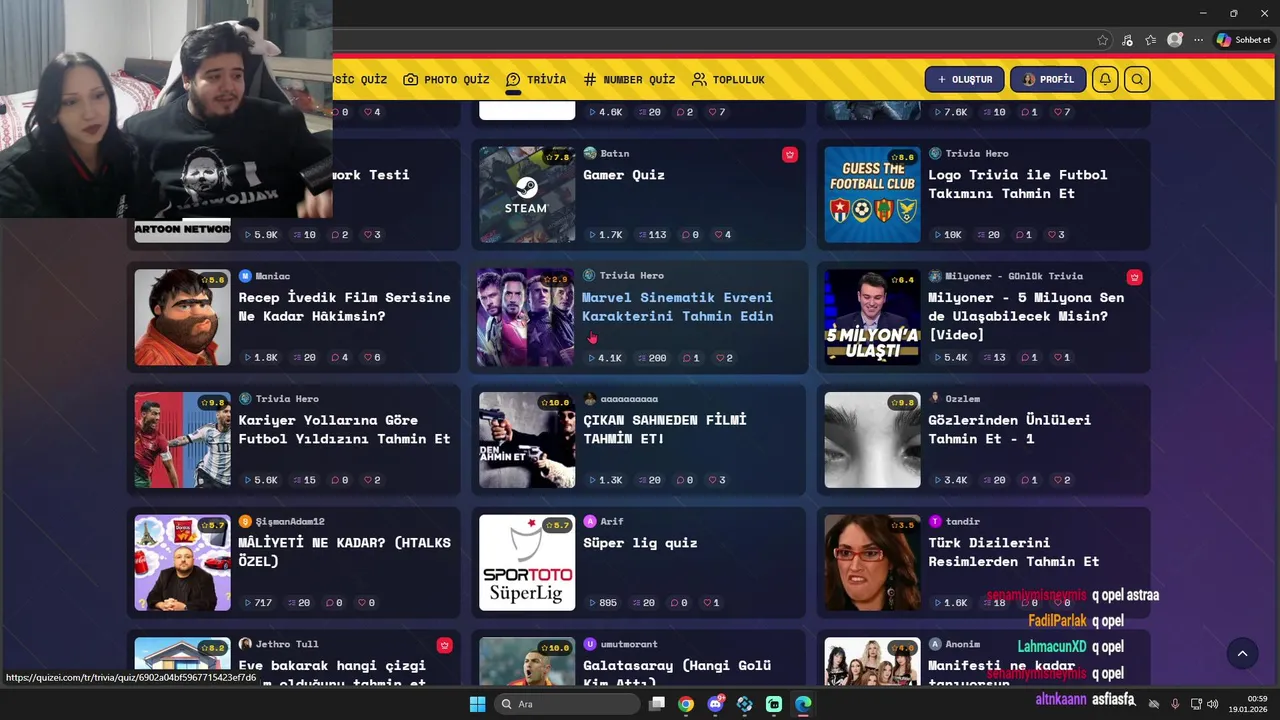Click heart icon on ÇIKAN SAHNEDEN FİLMİ card

tap(713, 480)
